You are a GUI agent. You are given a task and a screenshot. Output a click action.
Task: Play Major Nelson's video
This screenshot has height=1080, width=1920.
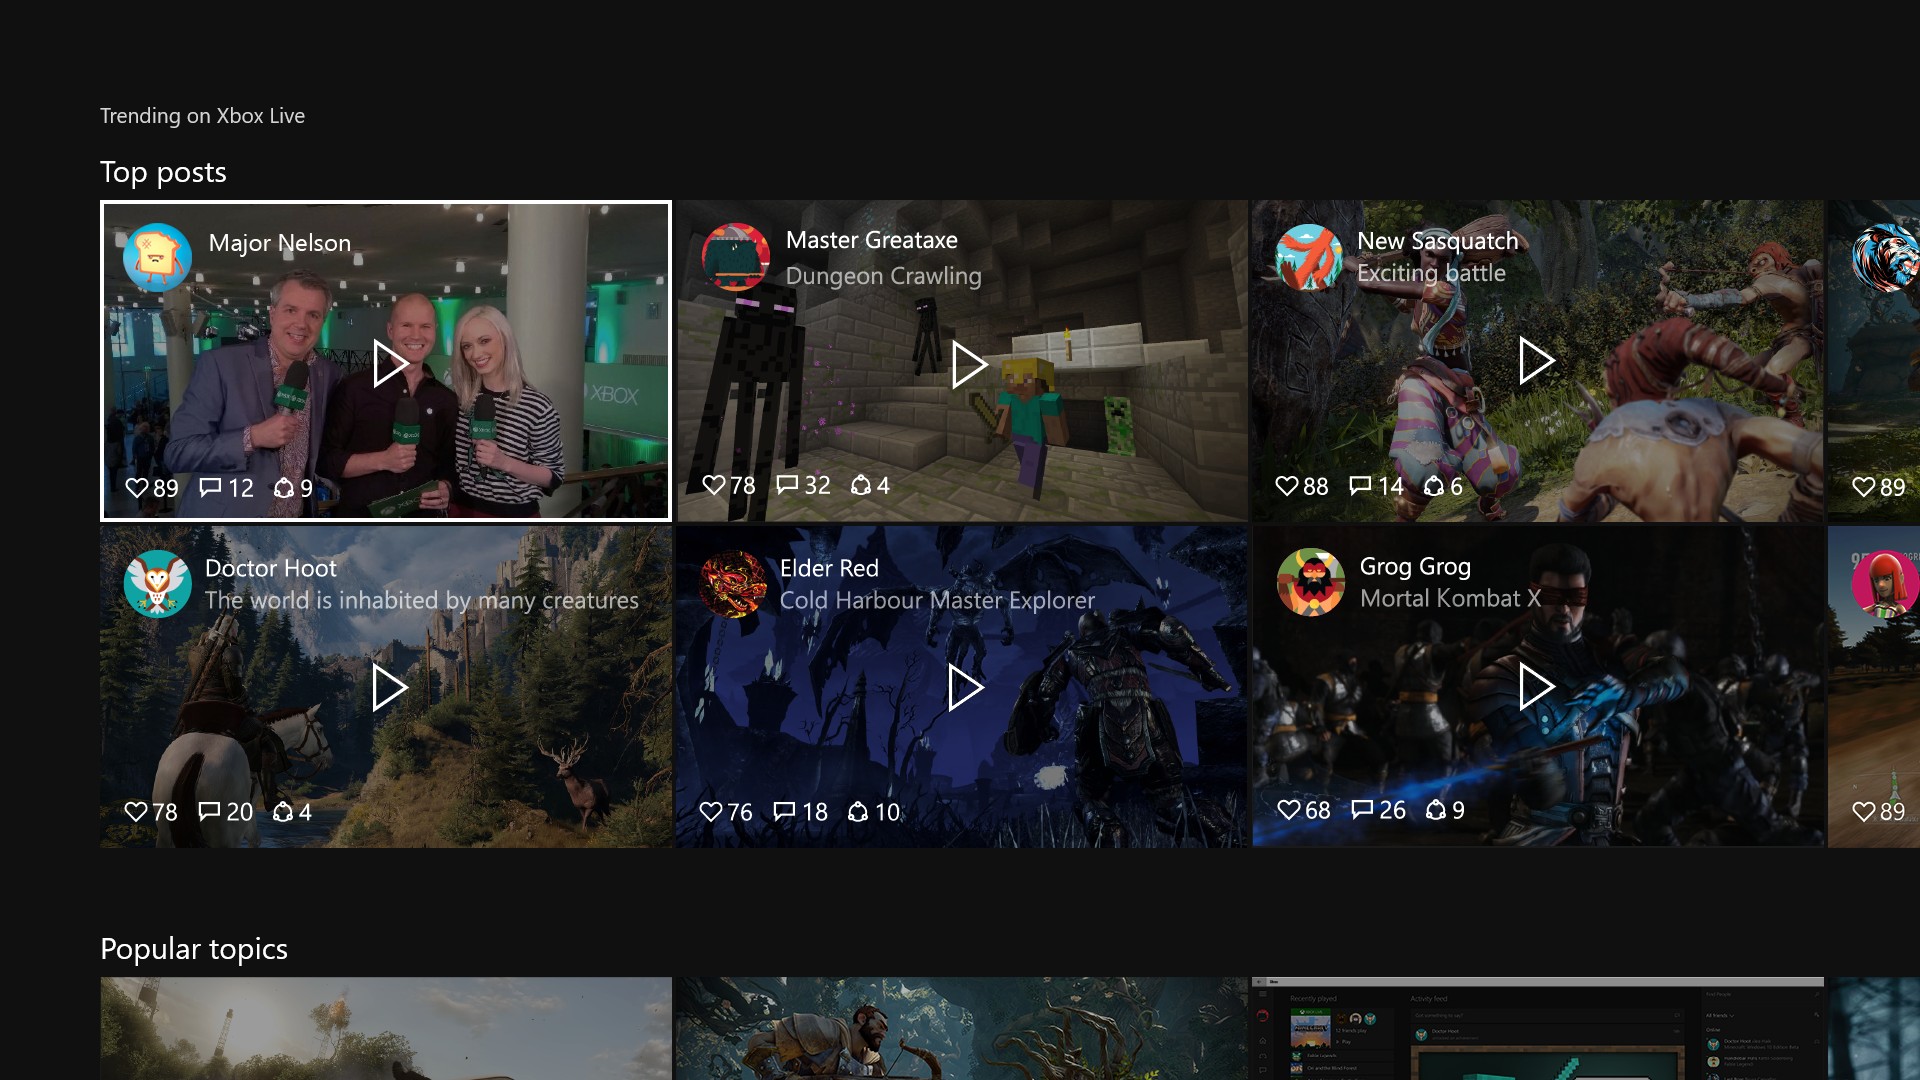[389, 363]
